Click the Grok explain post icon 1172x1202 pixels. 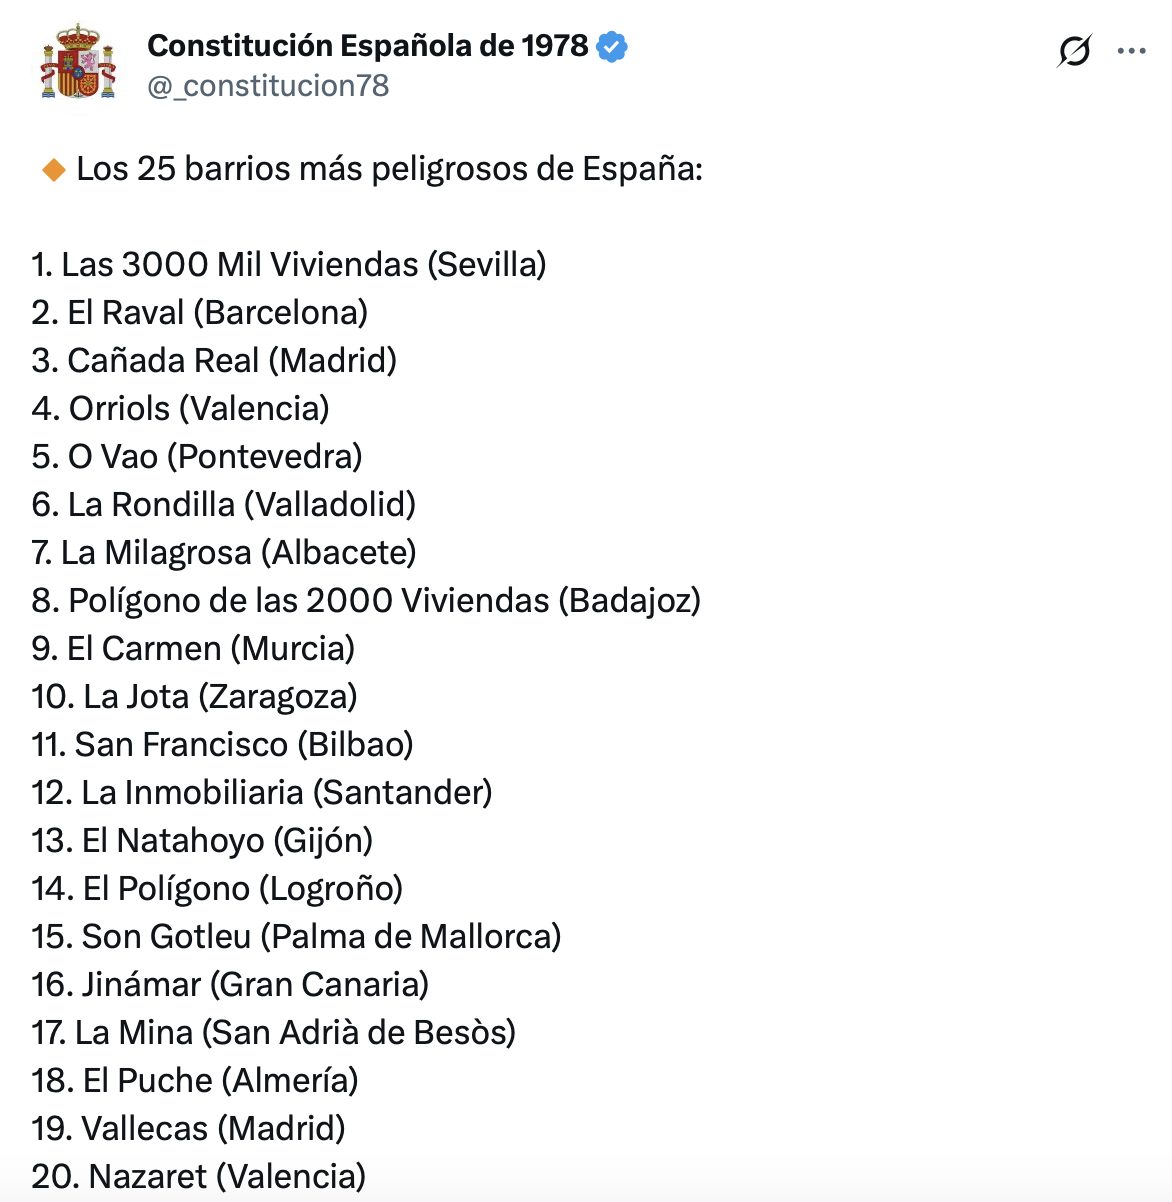tap(1074, 51)
